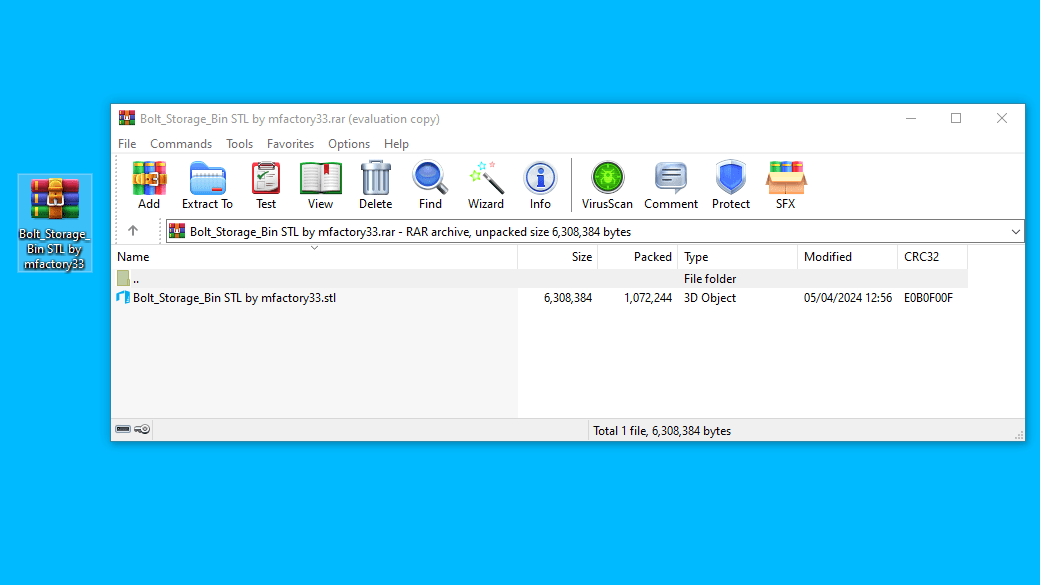Click the Protect shield icon

pos(730,185)
